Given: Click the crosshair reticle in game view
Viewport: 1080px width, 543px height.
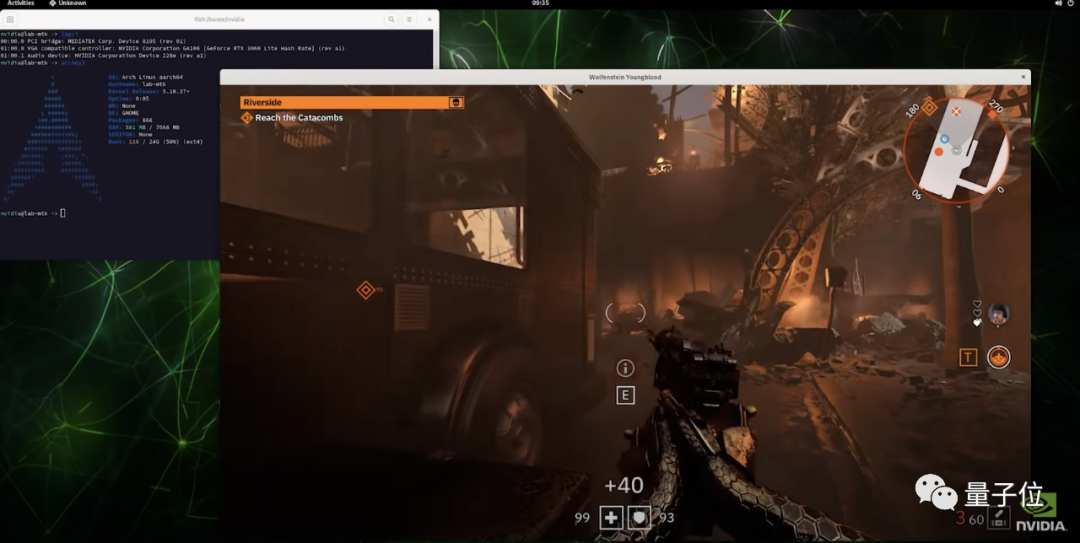Looking at the screenshot, I should tap(625, 313).
